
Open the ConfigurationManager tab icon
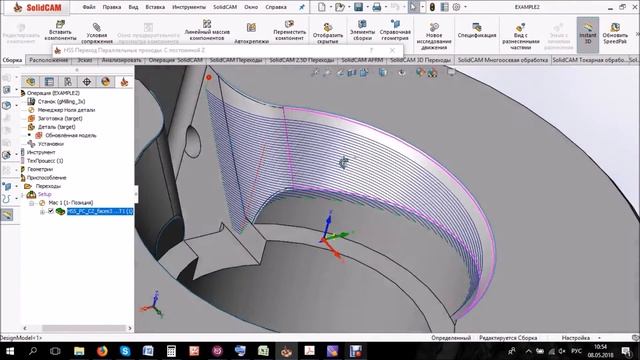[x=68, y=82]
